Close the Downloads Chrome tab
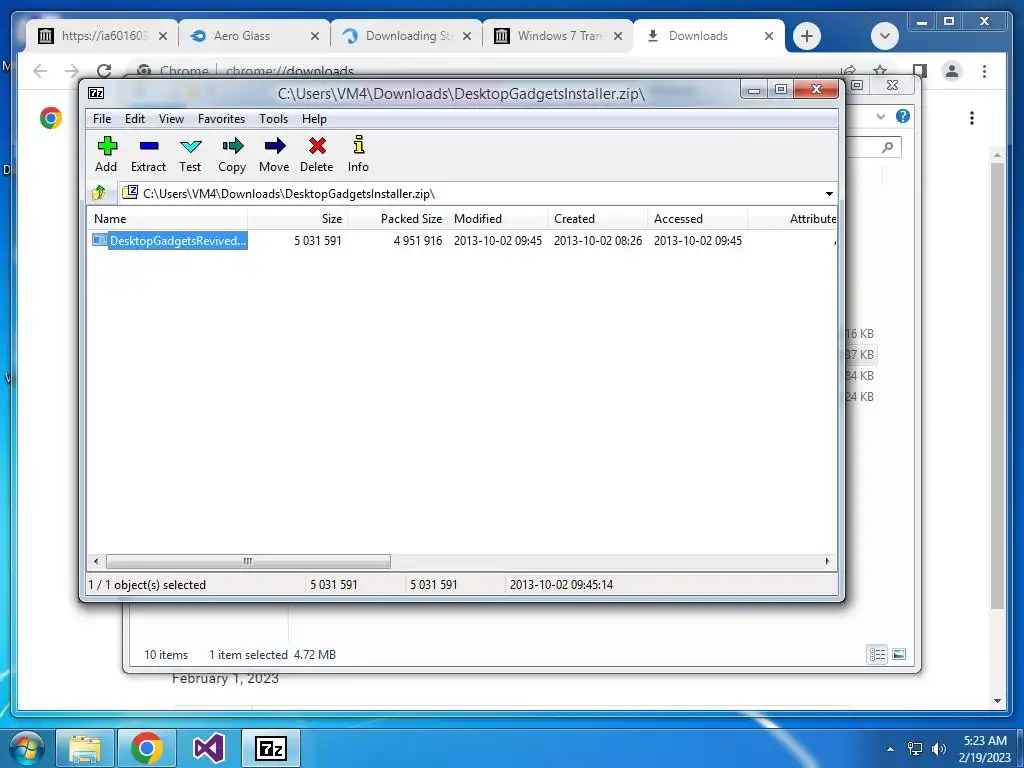1024x768 pixels. pos(769,36)
